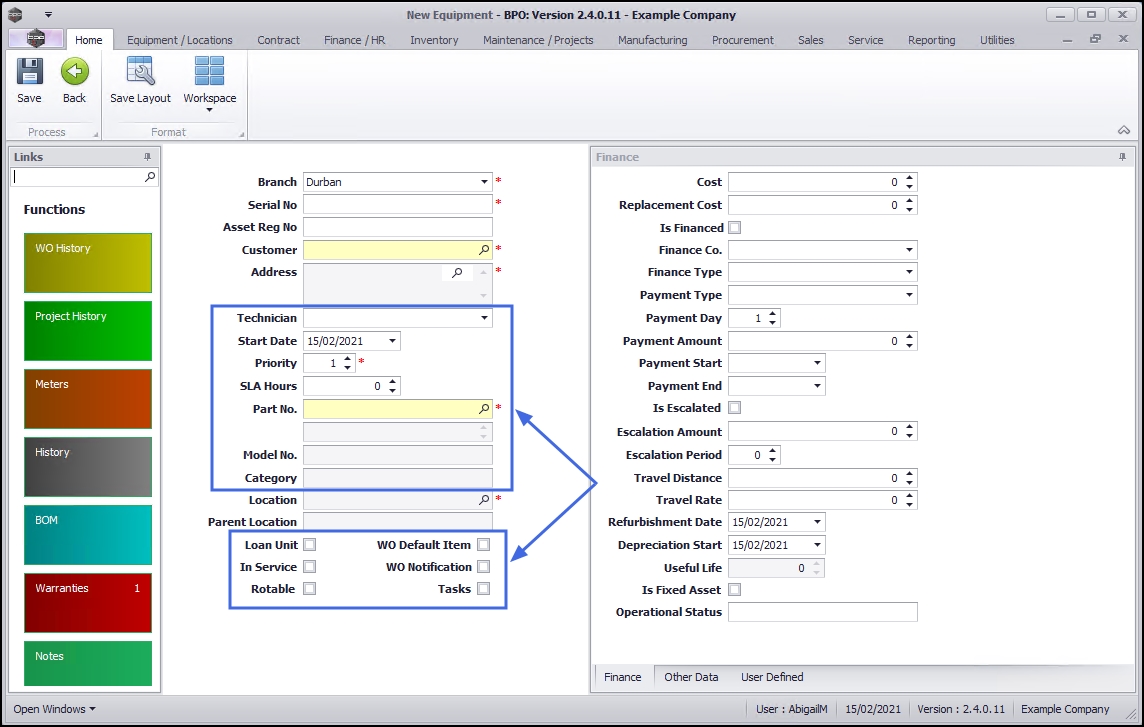Expand the Finance Type dropdown

coord(909,272)
